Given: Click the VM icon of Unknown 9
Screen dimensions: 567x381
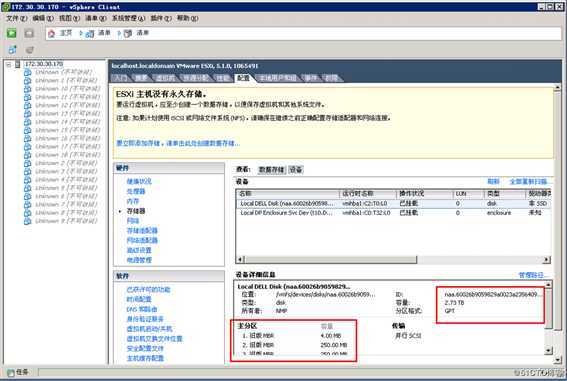Looking at the screenshot, I should coord(27,221).
